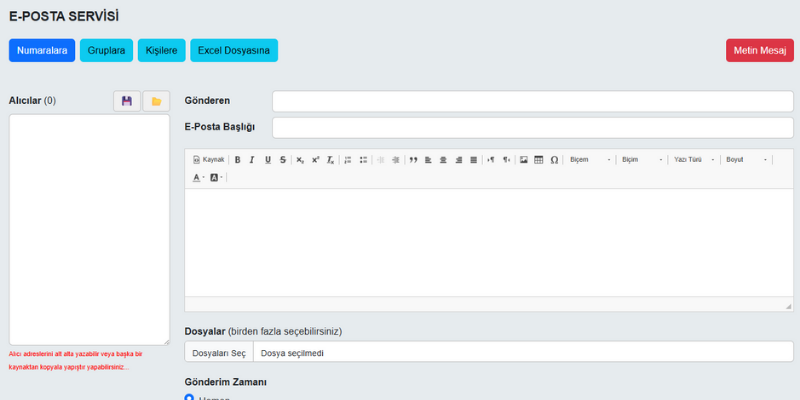Image resolution: width=800 pixels, height=400 pixels.
Task: Open the Boyut font size dropdown
Action: point(746,160)
